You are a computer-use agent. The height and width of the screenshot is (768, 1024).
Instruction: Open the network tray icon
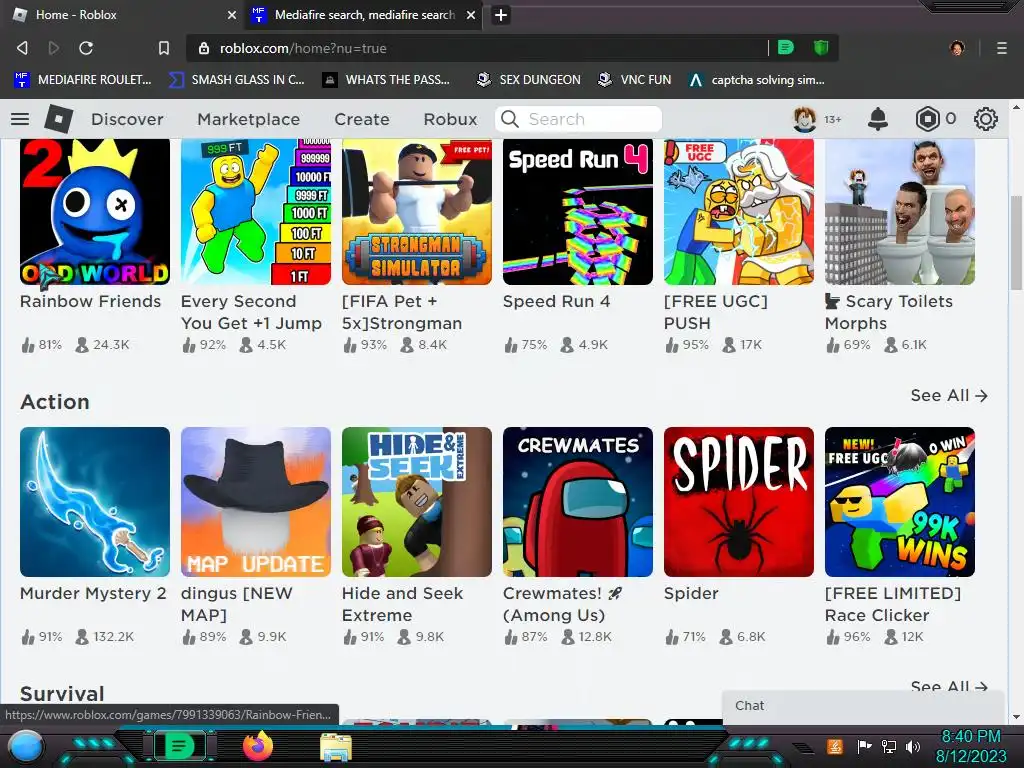click(x=889, y=746)
